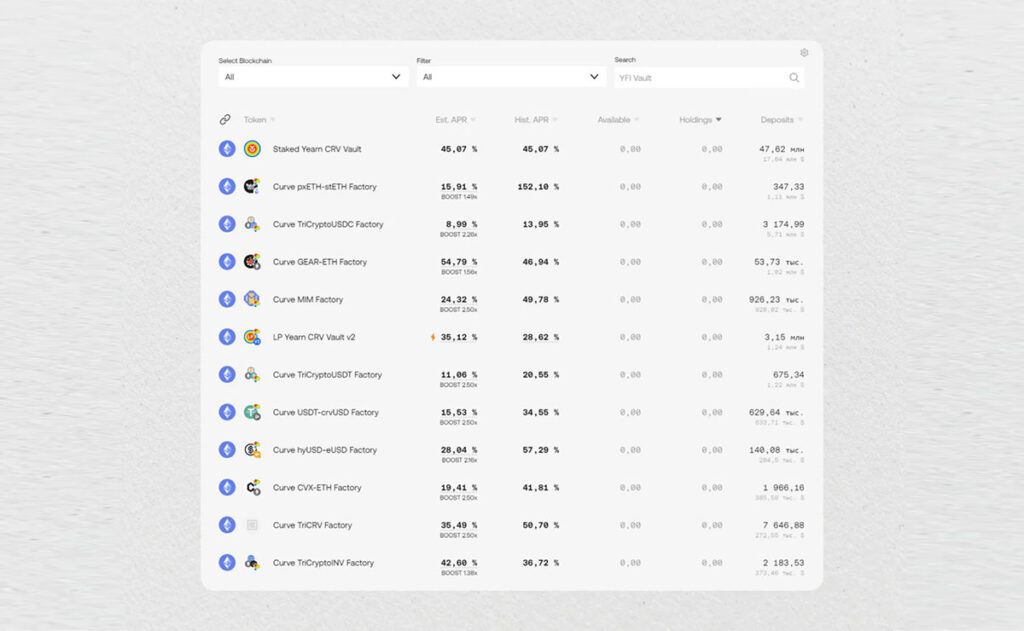Image resolution: width=1024 pixels, height=631 pixels.
Task: Click the 7 646,88 deposits value
Action: coord(783,525)
